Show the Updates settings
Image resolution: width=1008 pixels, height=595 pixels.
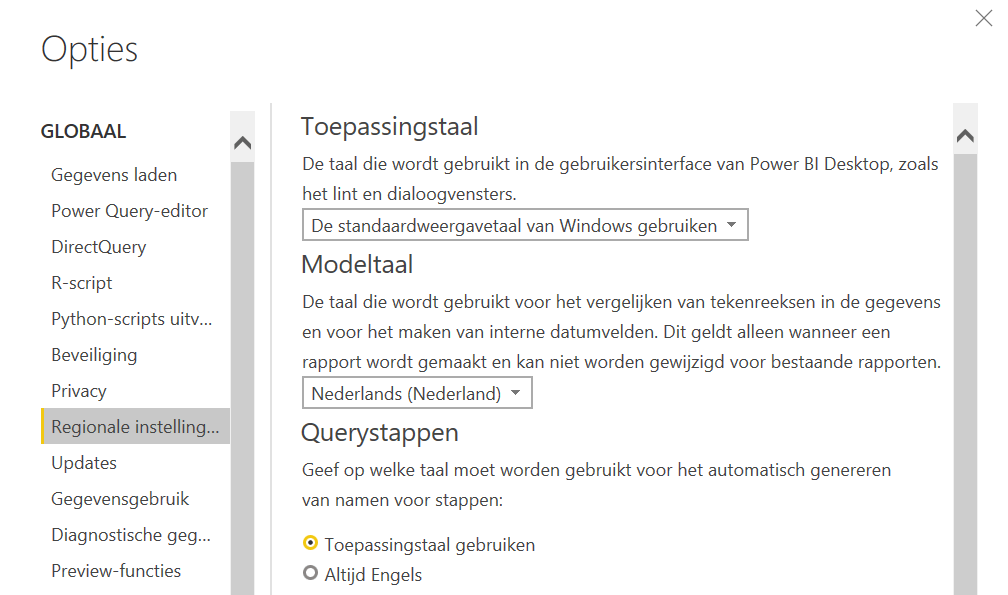(x=84, y=463)
